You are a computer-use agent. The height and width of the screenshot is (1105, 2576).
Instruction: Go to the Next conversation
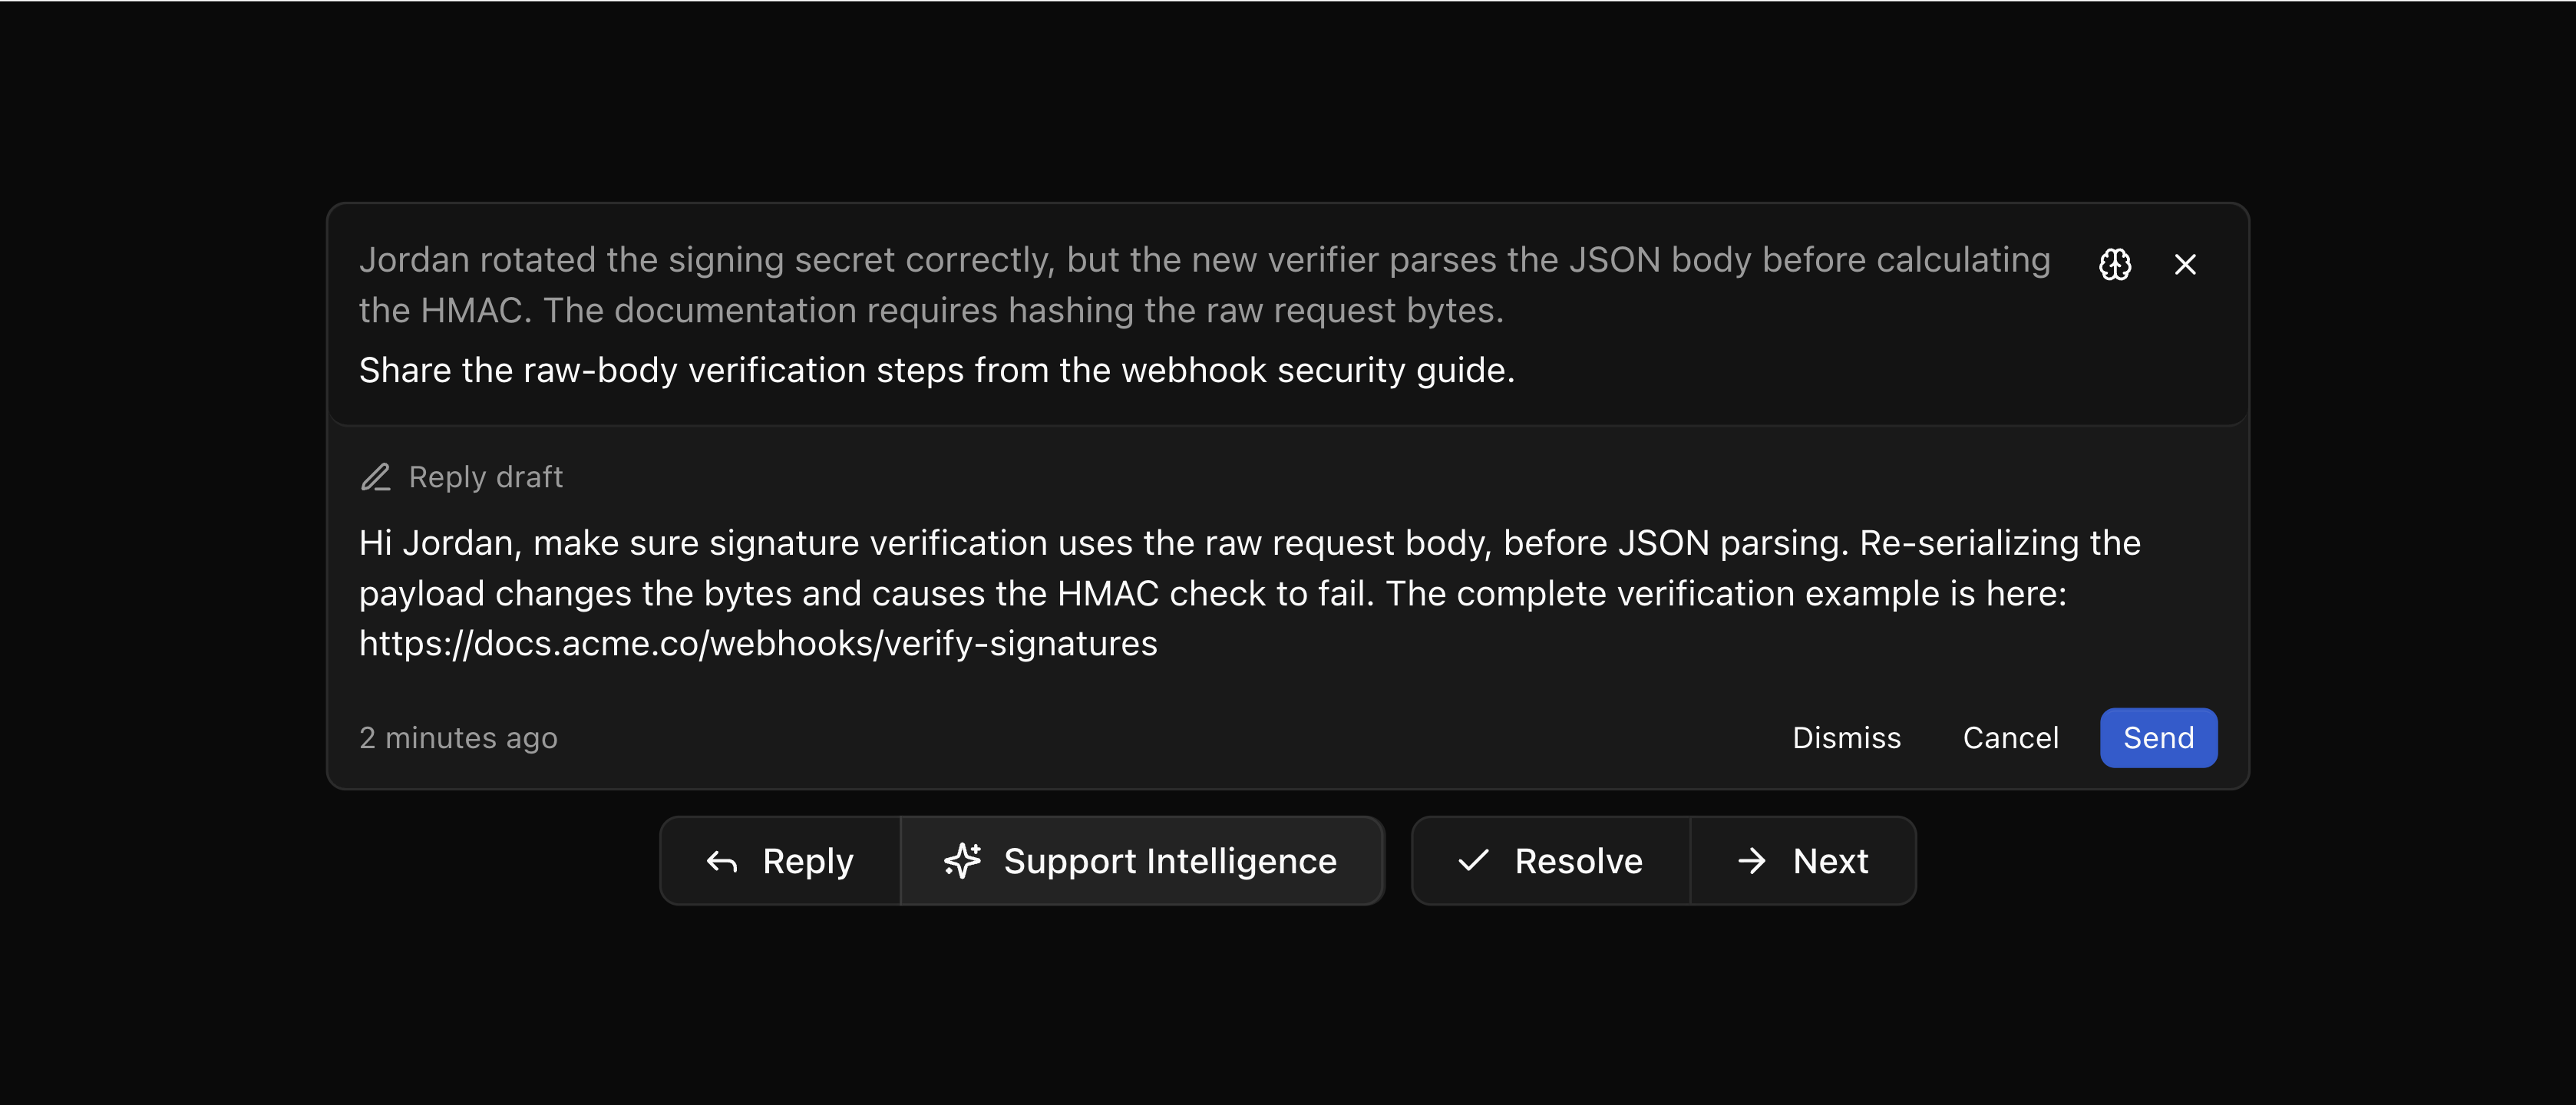pos(1802,861)
